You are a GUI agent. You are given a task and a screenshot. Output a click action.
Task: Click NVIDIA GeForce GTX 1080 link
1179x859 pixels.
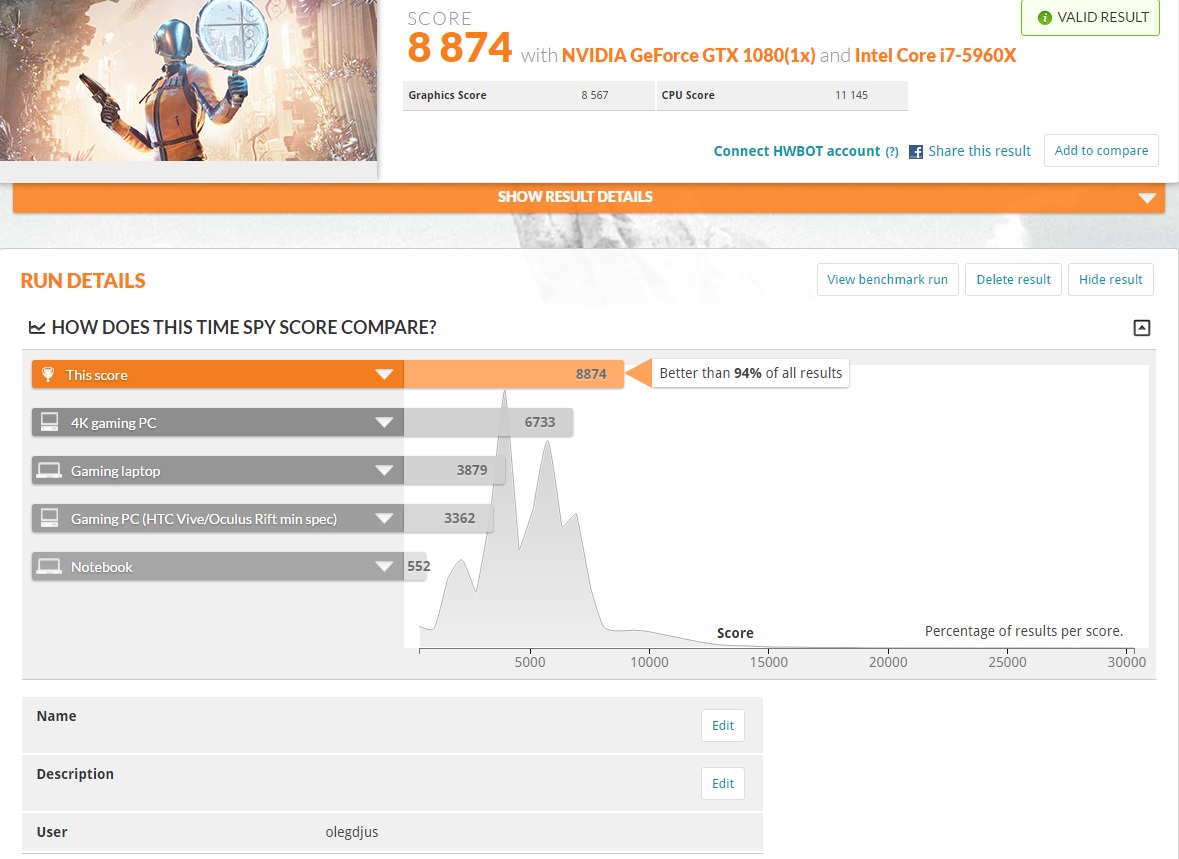688,56
